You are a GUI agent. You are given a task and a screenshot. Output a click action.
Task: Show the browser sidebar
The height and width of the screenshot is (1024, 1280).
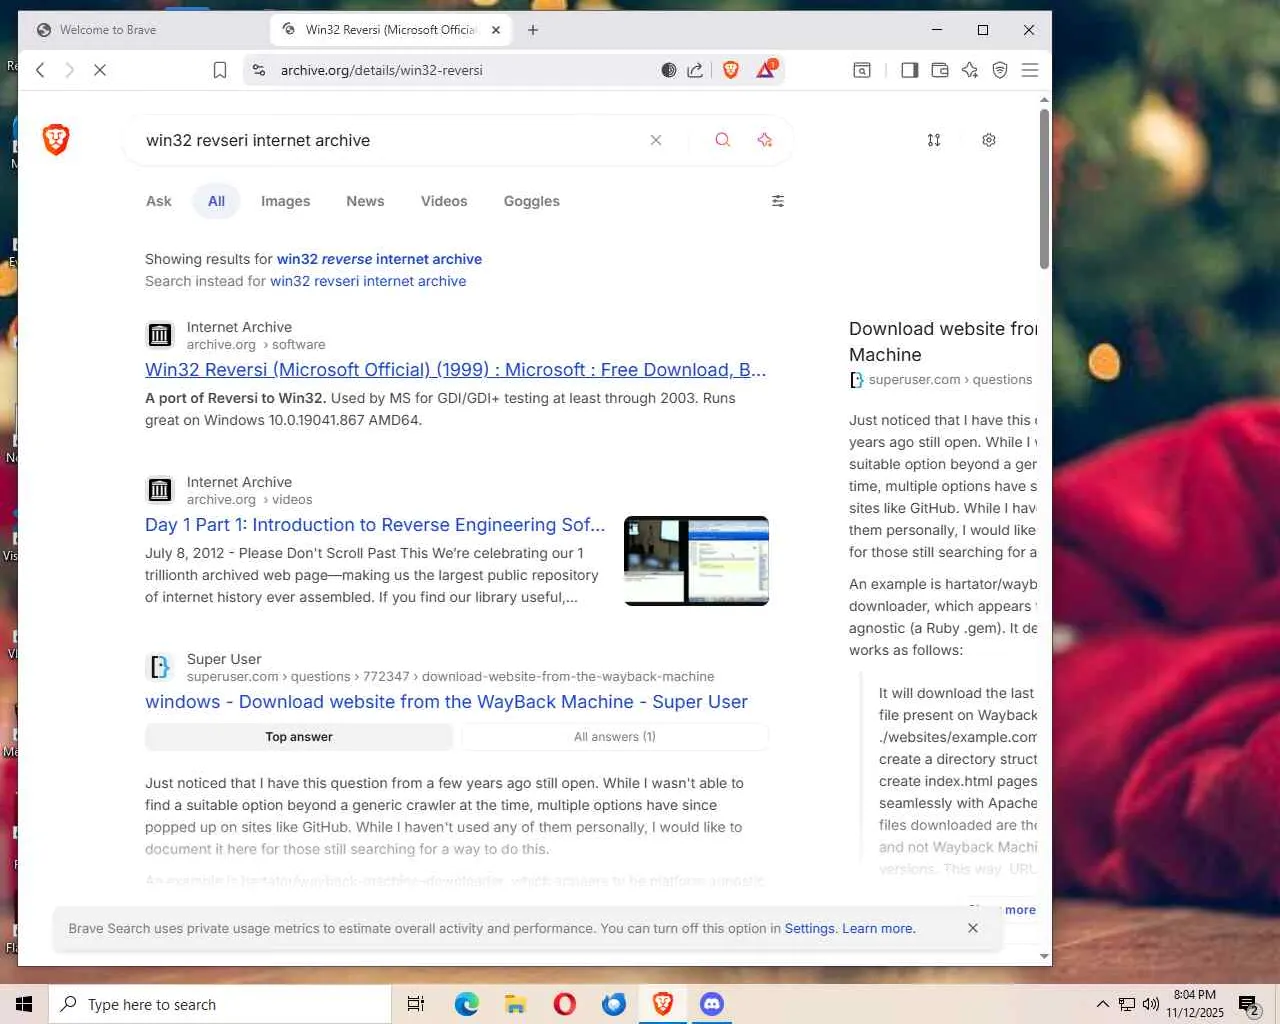click(910, 70)
